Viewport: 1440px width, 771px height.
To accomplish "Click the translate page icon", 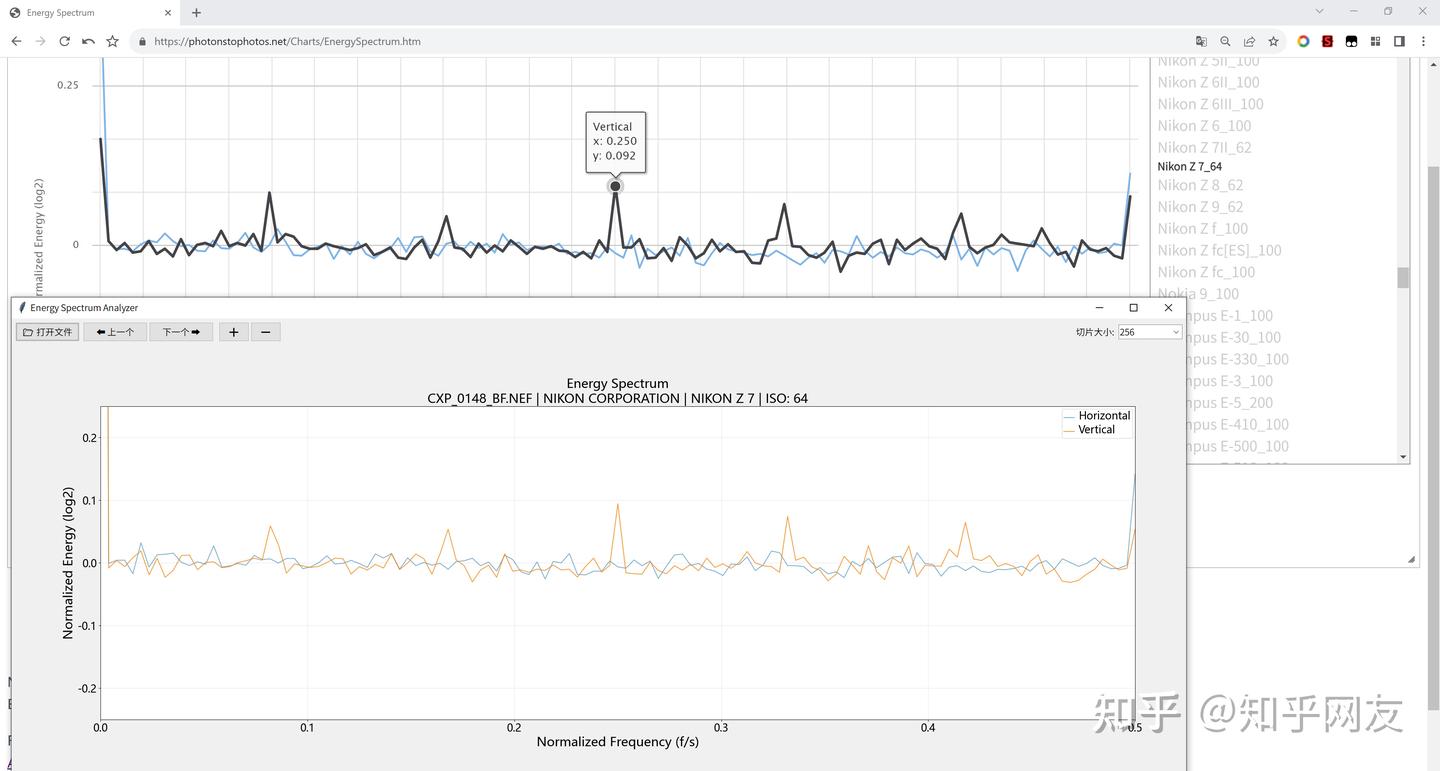I will coord(1201,41).
